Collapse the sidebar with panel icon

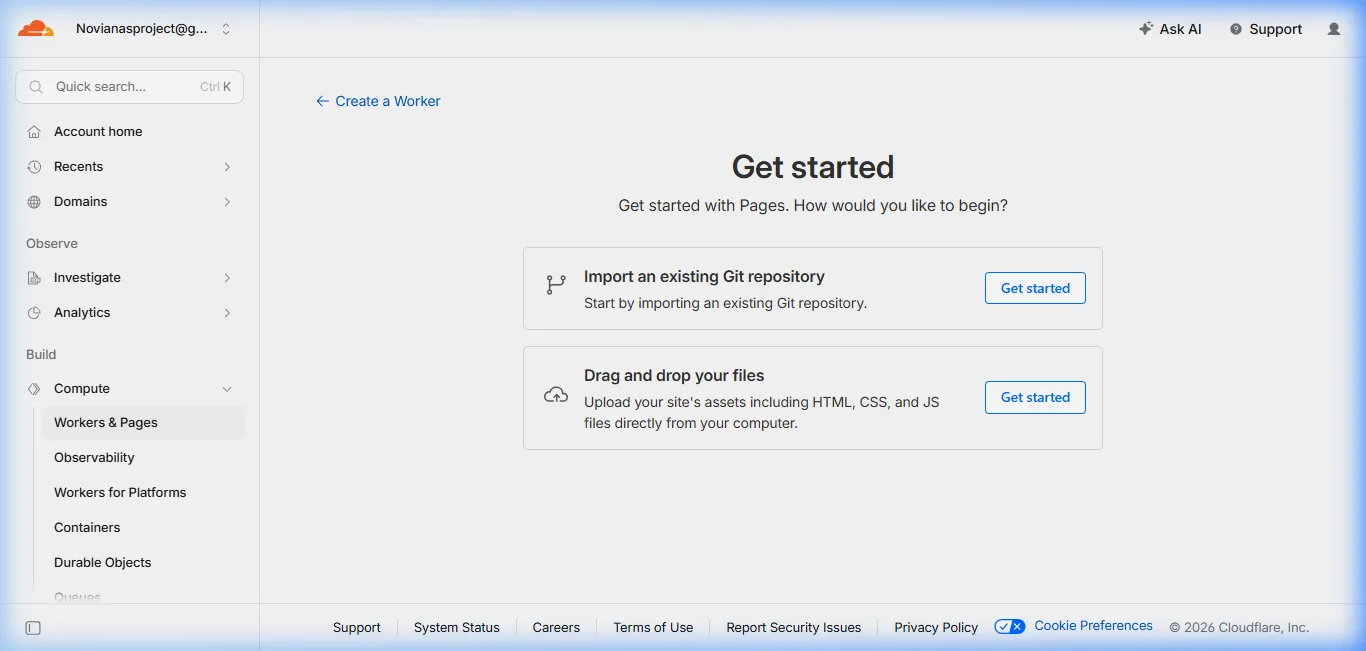point(33,628)
